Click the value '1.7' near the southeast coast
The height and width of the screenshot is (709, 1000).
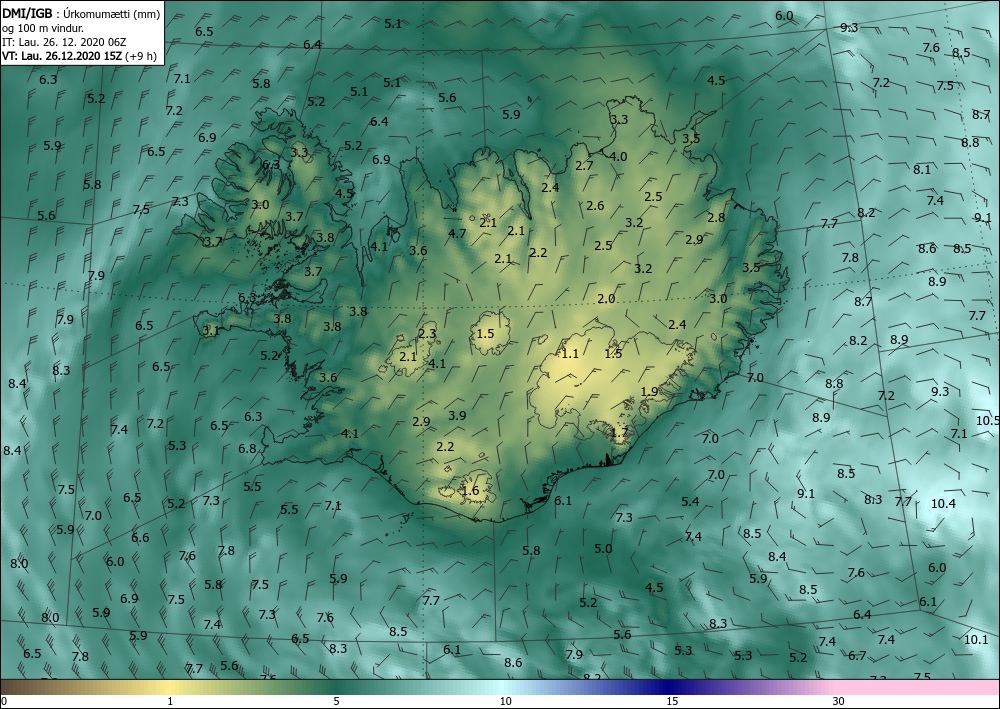click(x=619, y=432)
